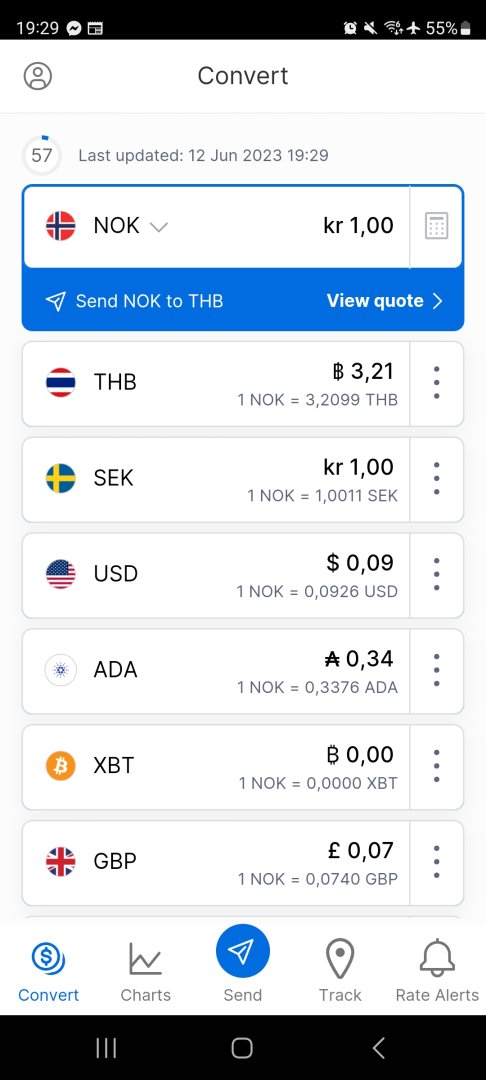Image resolution: width=486 pixels, height=1080 pixels.
Task: Open the Rate Alerts bell icon
Action: [437, 958]
